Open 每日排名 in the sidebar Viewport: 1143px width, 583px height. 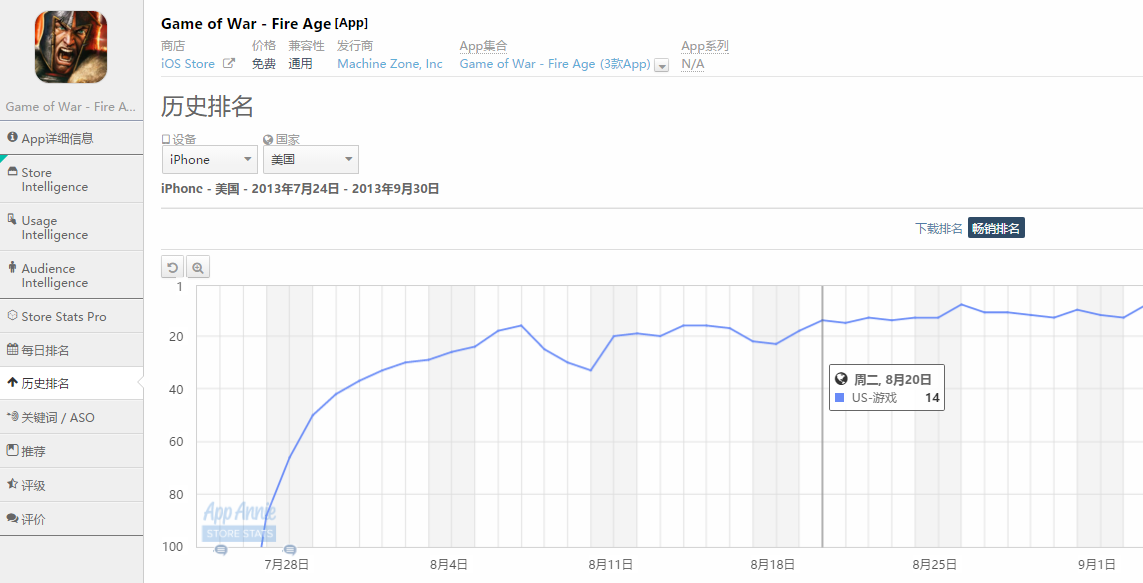click(71, 351)
